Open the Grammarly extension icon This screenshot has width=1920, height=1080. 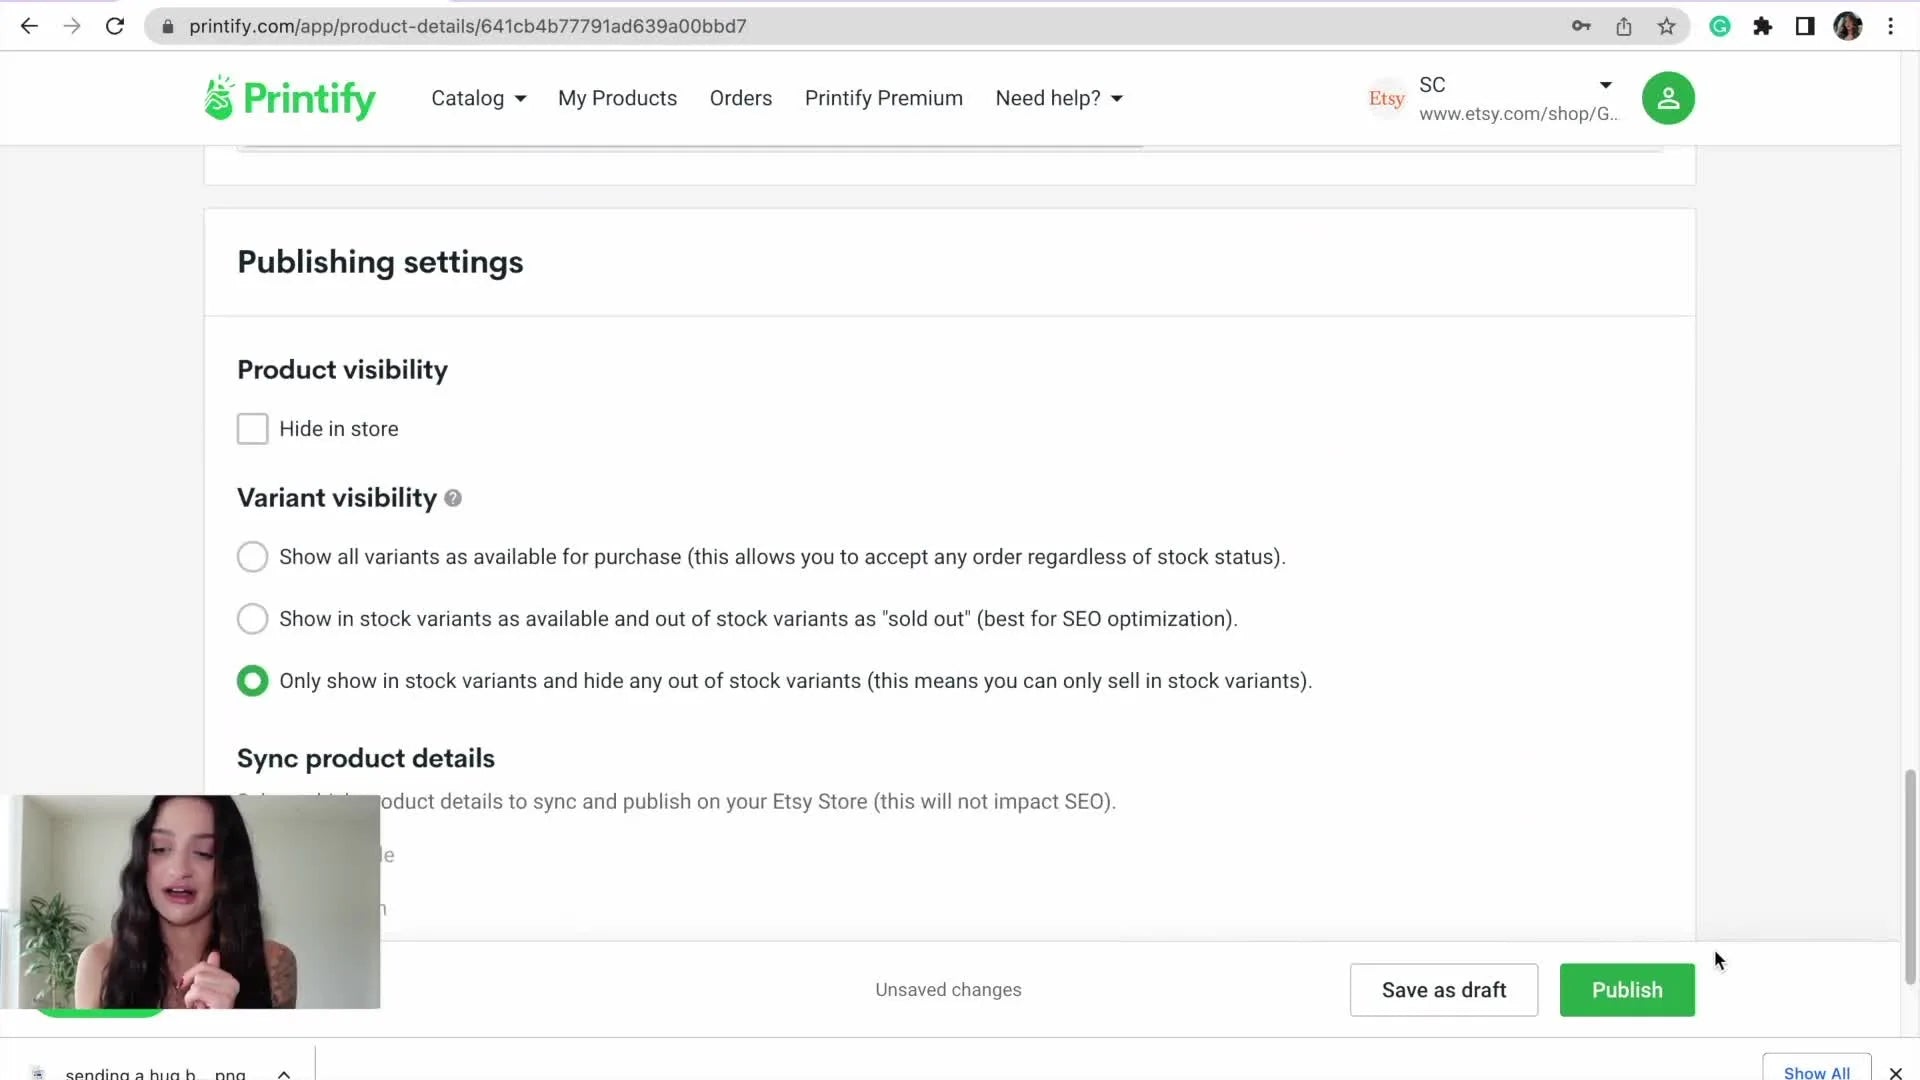(1720, 26)
